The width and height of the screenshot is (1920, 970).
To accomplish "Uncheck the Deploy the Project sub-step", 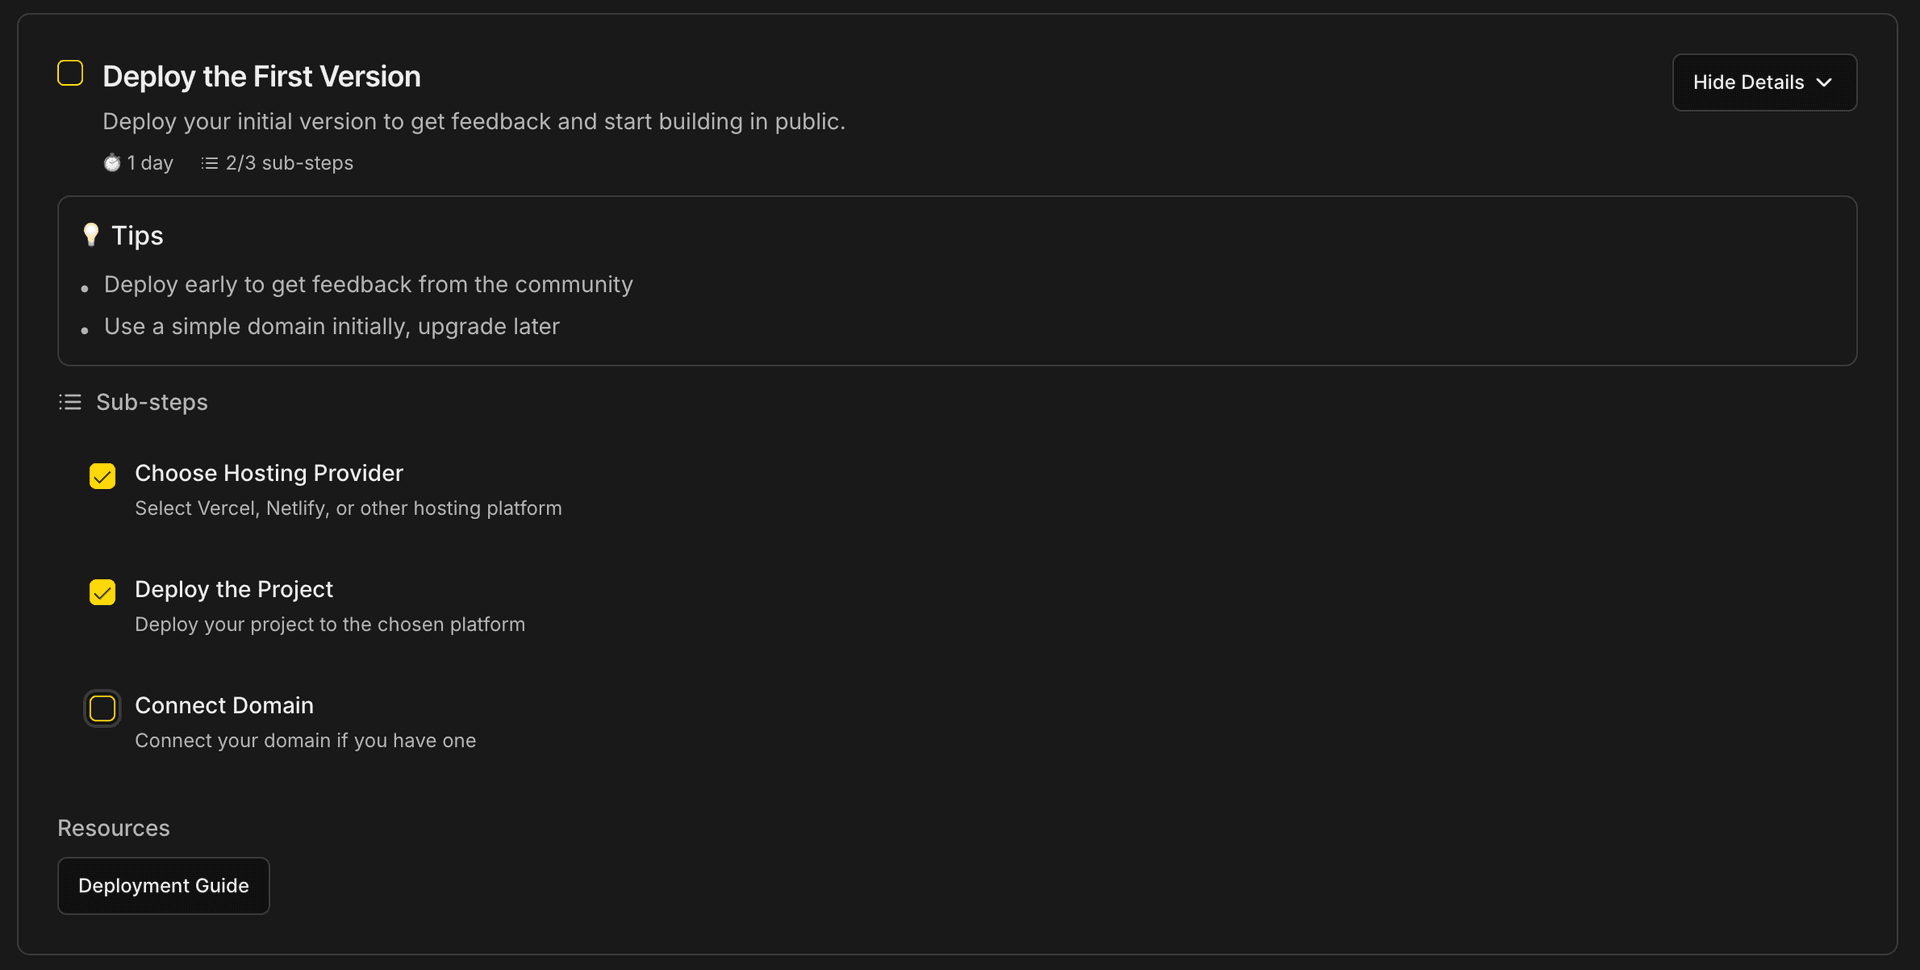I will click(x=102, y=592).
